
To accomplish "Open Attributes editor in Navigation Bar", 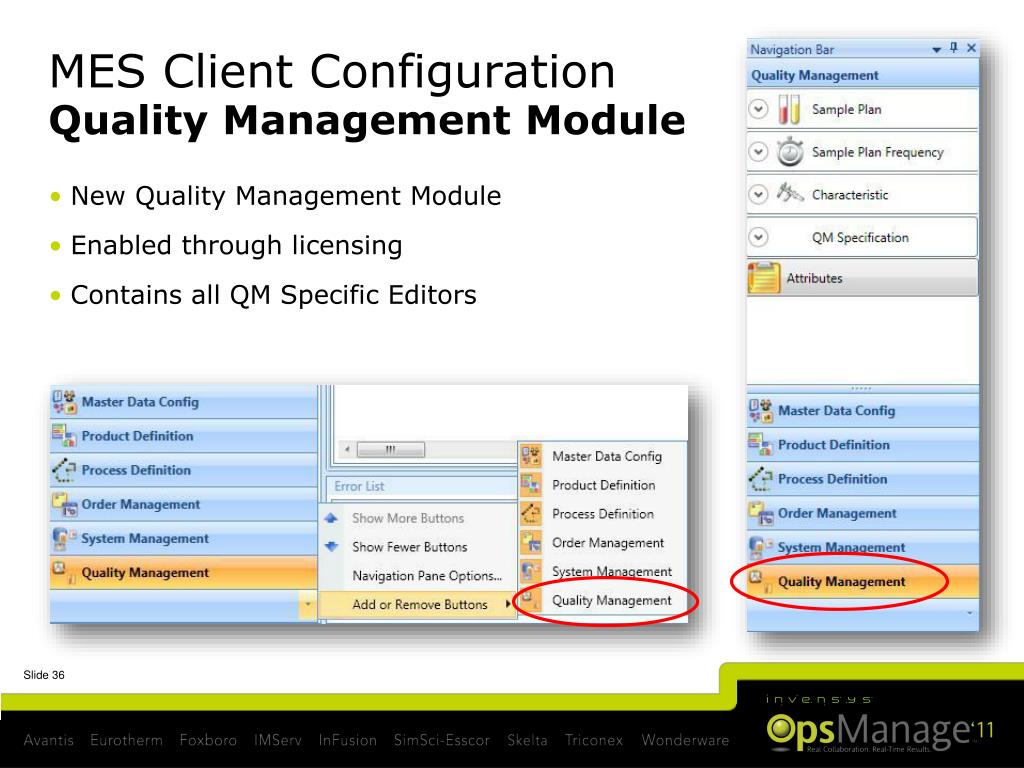I will tap(862, 278).
